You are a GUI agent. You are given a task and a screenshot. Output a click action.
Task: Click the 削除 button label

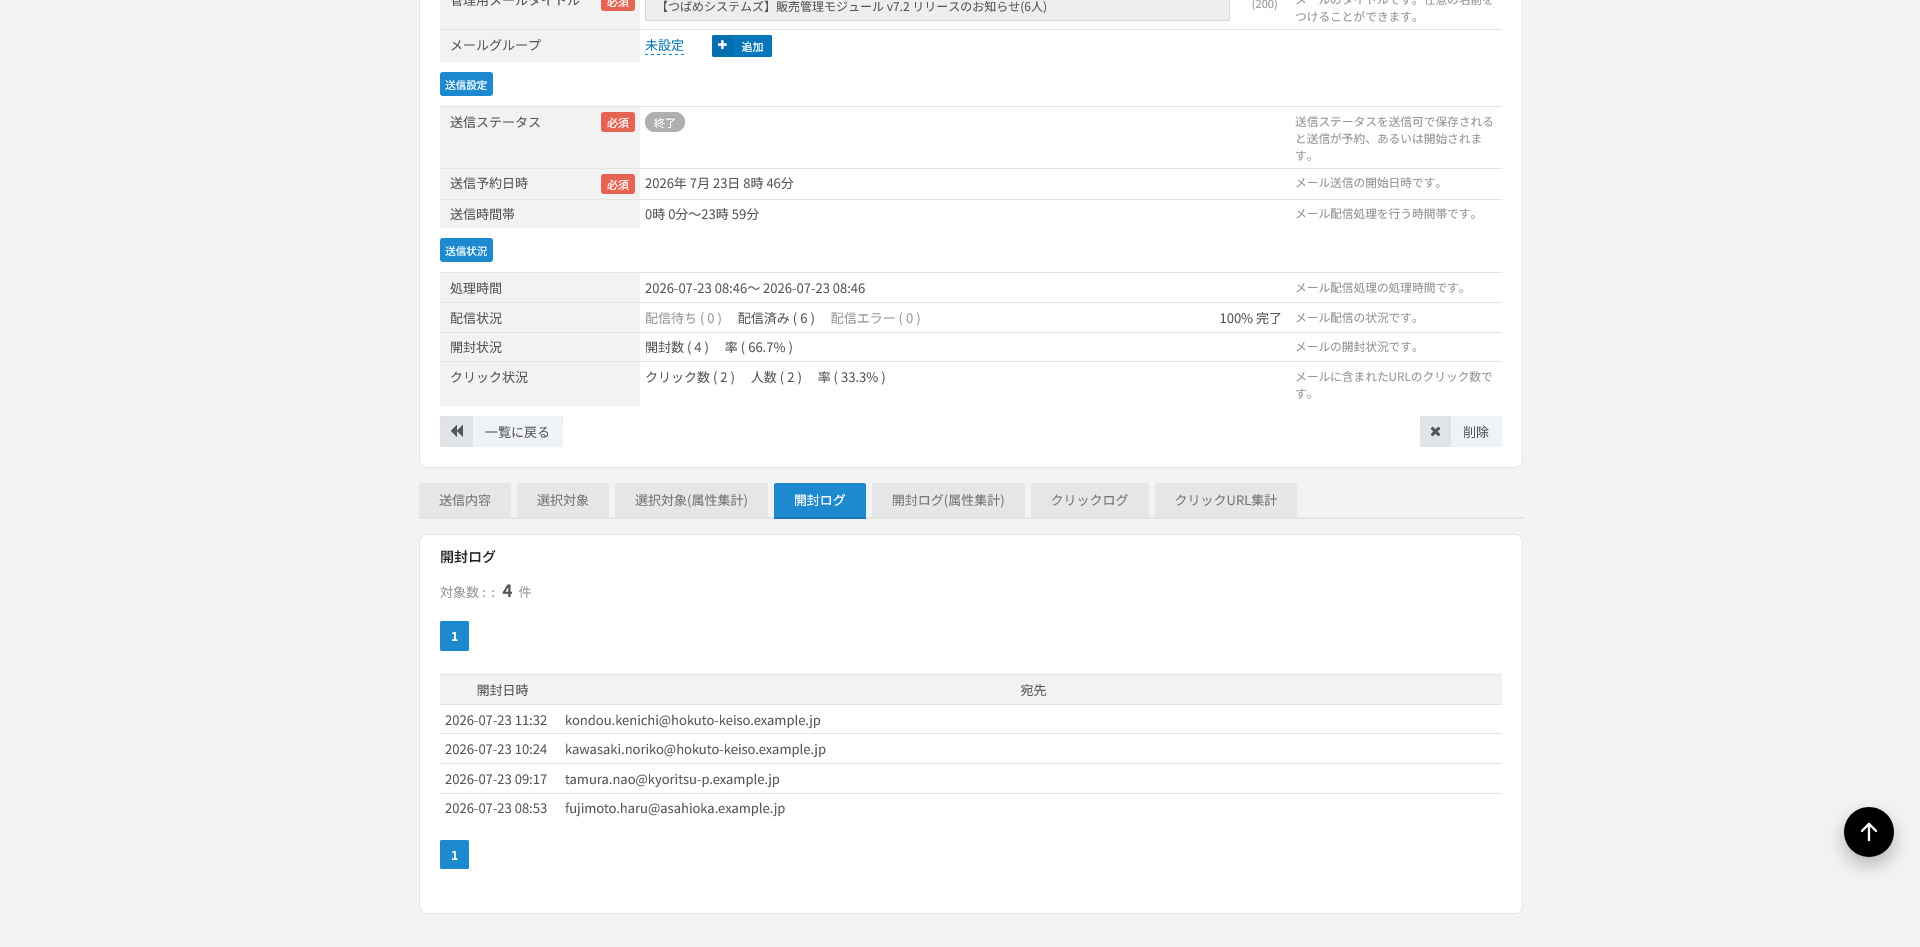pos(1476,432)
